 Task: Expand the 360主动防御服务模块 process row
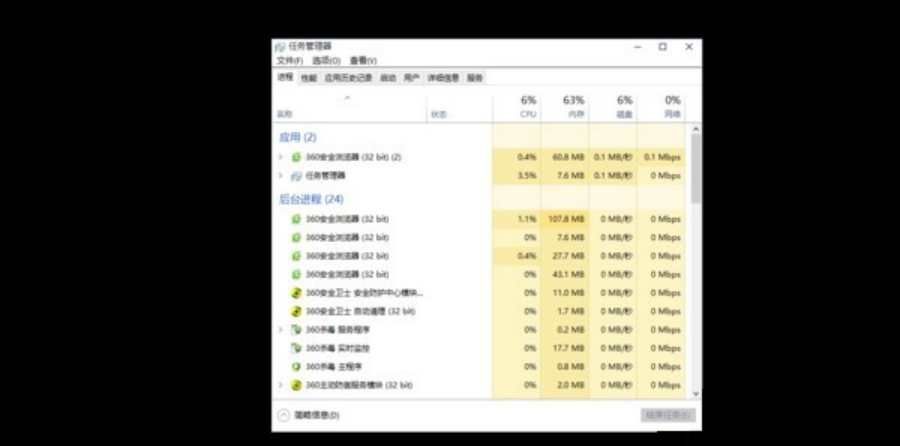coord(281,385)
